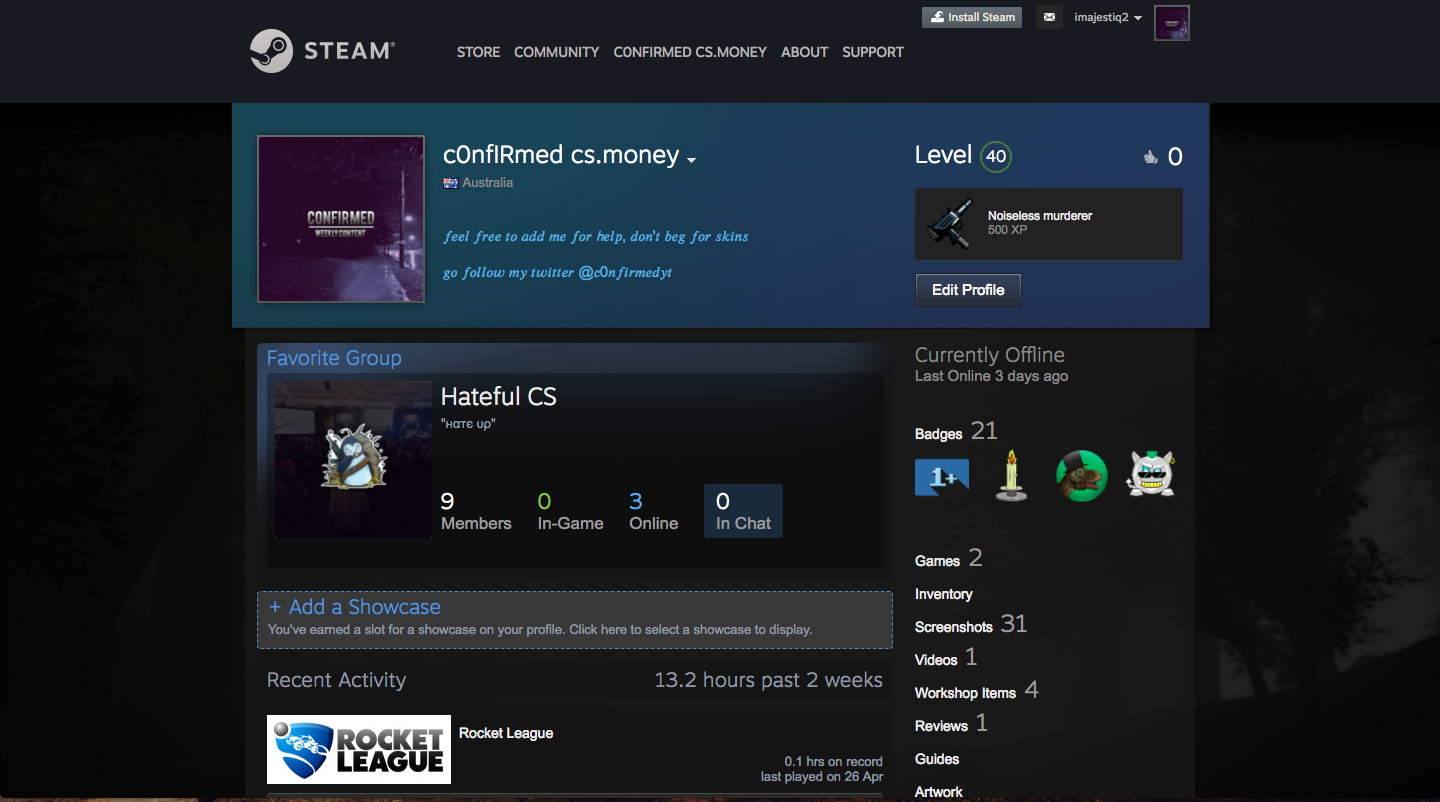Viewport: 1440px width, 802px height.
Task: Open the Badges link
Action: 939,434
